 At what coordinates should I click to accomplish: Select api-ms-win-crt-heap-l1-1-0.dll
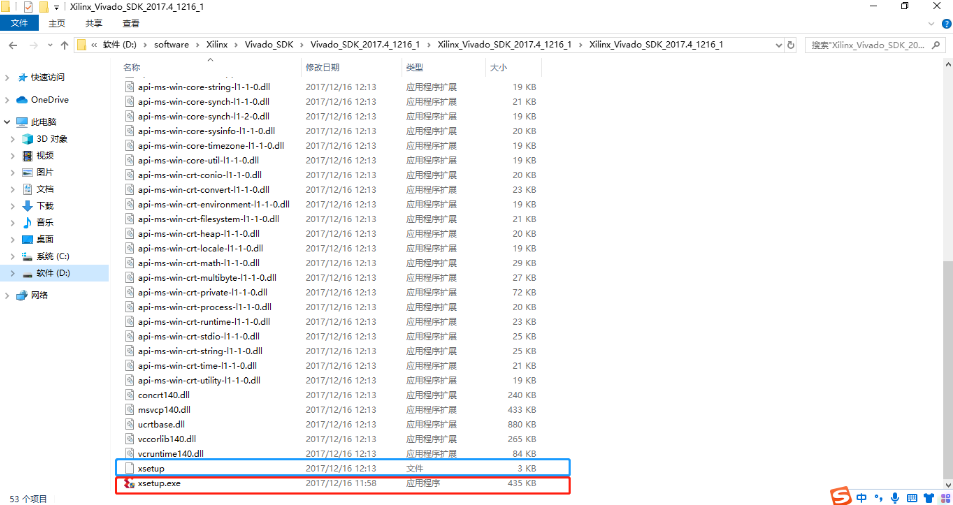(198, 234)
